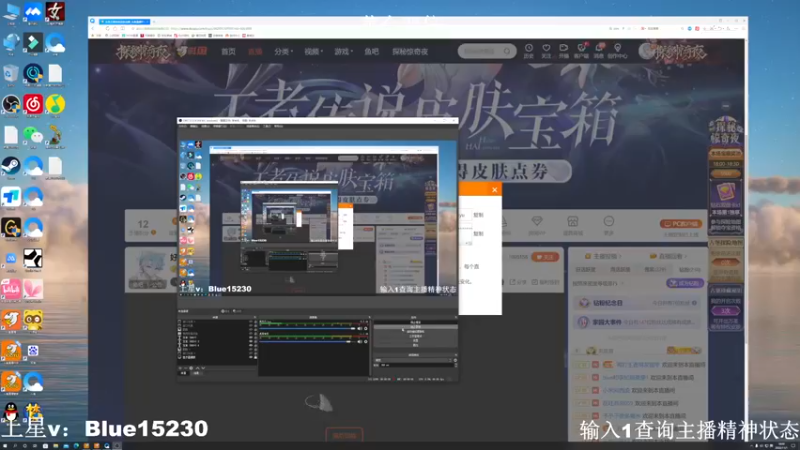Launch the ToDesk desktop shortcut
The image size is (800, 450).
tap(11, 196)
